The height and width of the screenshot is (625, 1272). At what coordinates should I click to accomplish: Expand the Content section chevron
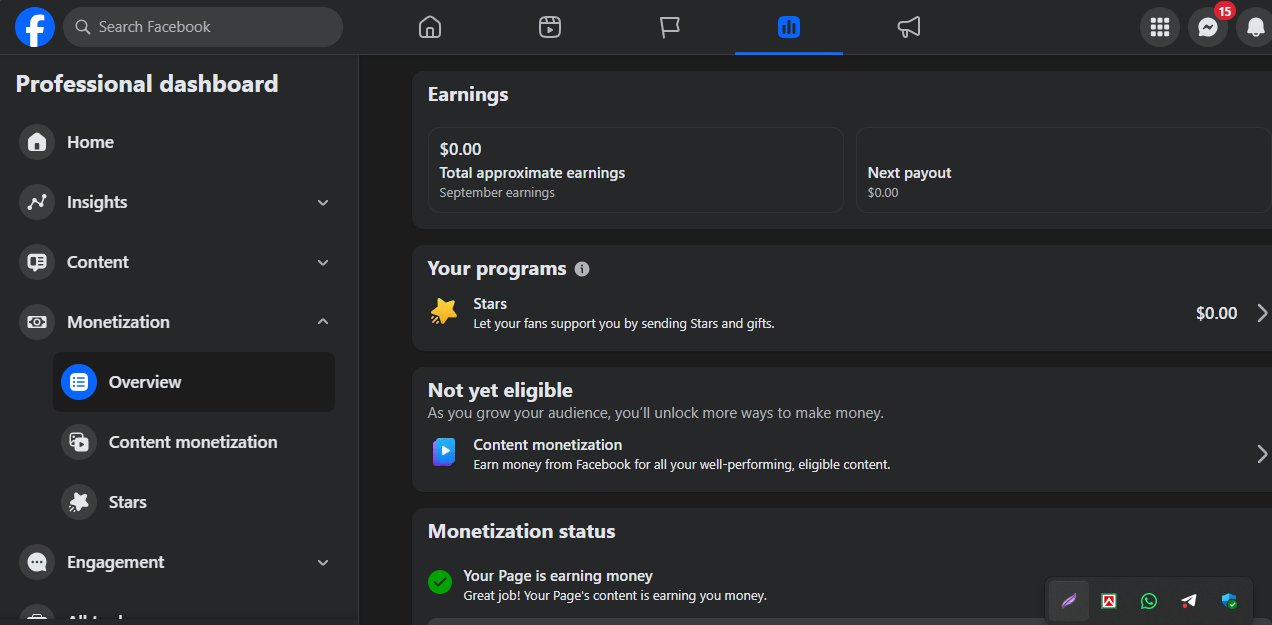pos(323,262)
